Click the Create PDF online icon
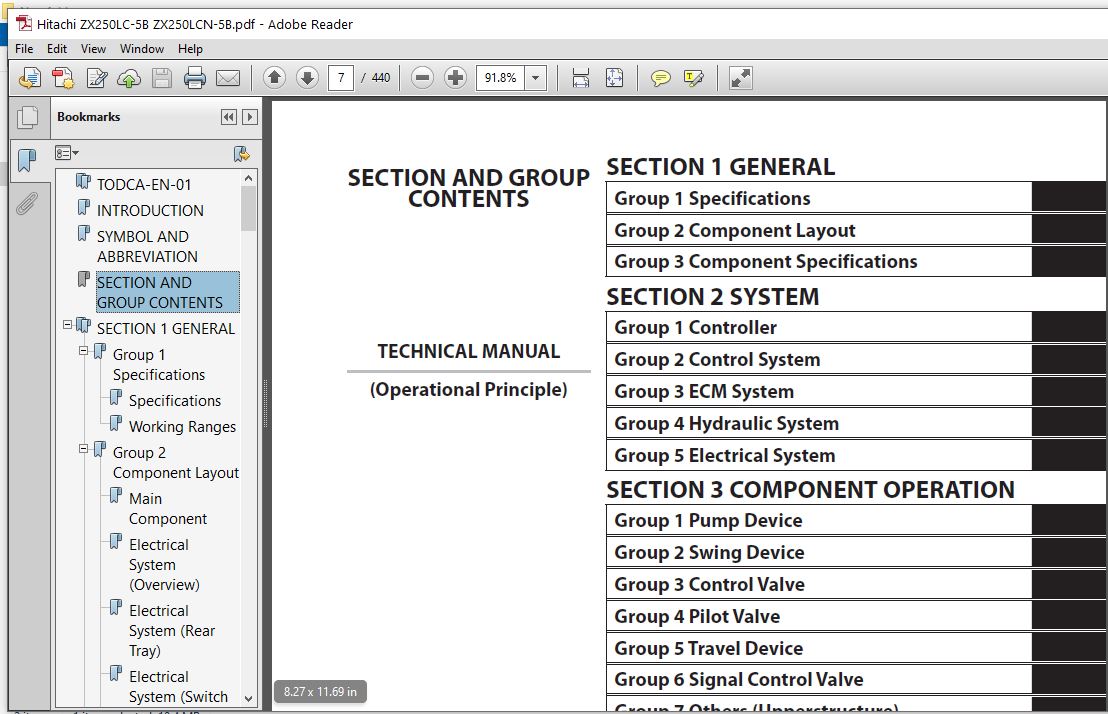1108x714 pixels. [x=63, y=78]
